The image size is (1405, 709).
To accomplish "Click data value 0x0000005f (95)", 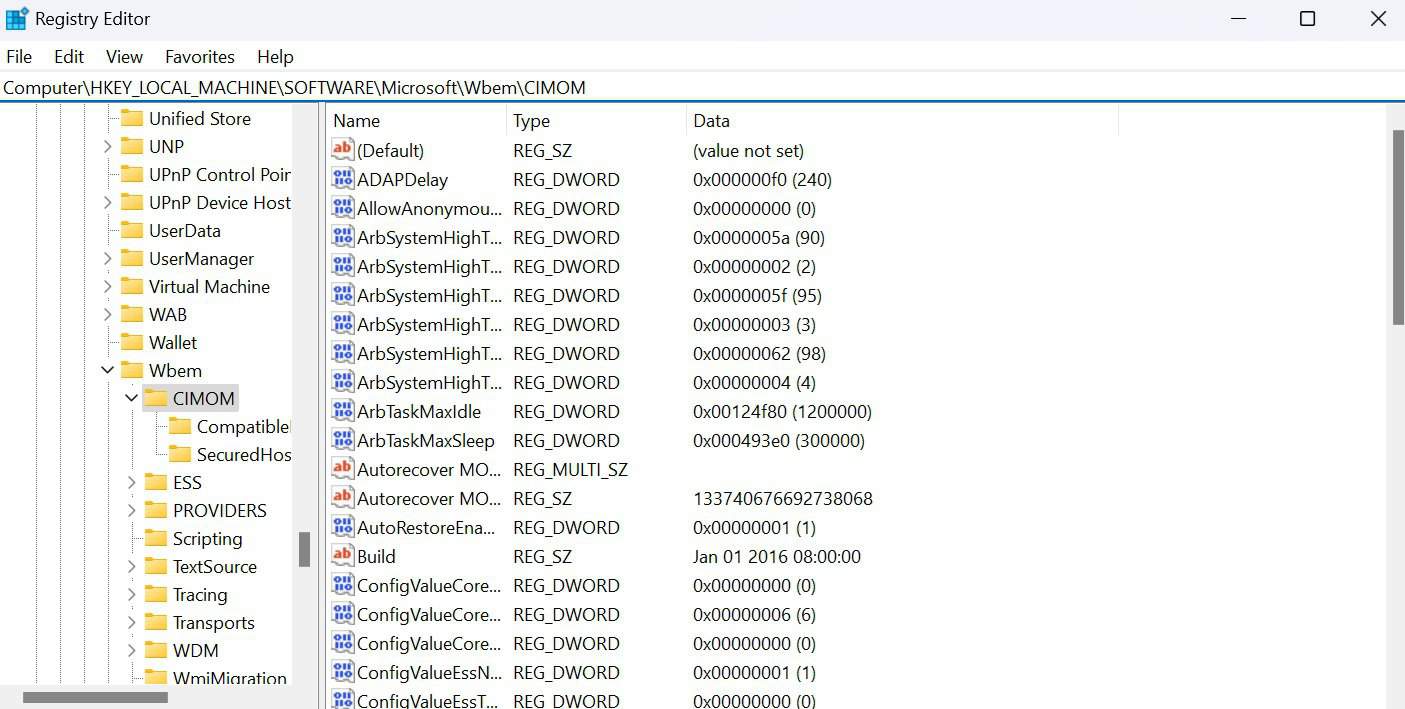I will (757, 295).
